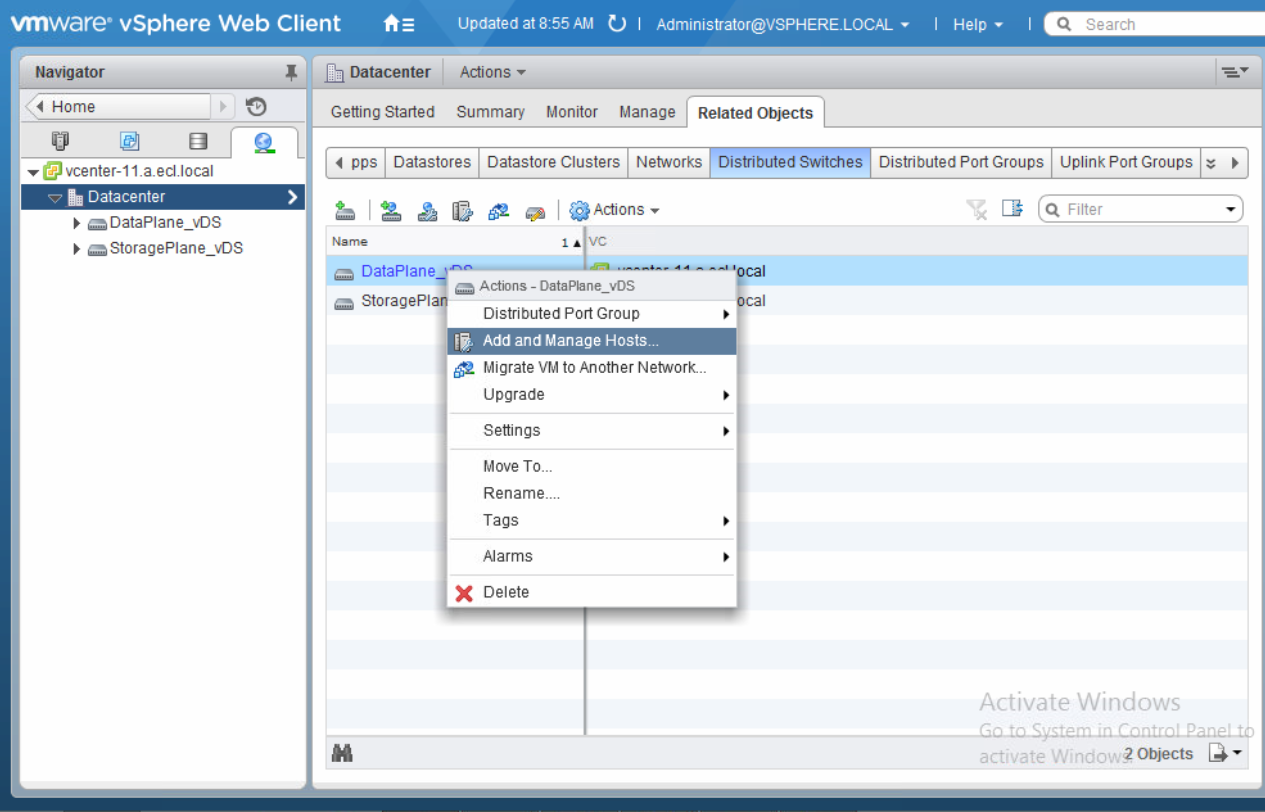1265x812 pixels.
Task: Expand the DataPlane_vDS tree node
Action: [77, 223]
